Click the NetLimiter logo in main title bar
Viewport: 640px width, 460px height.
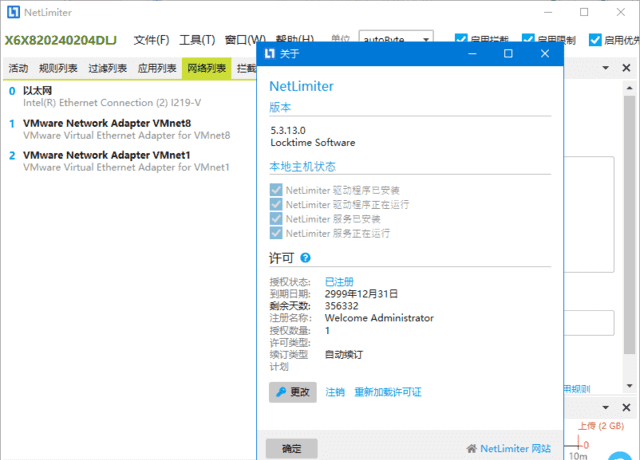click(x=13, y=12)
